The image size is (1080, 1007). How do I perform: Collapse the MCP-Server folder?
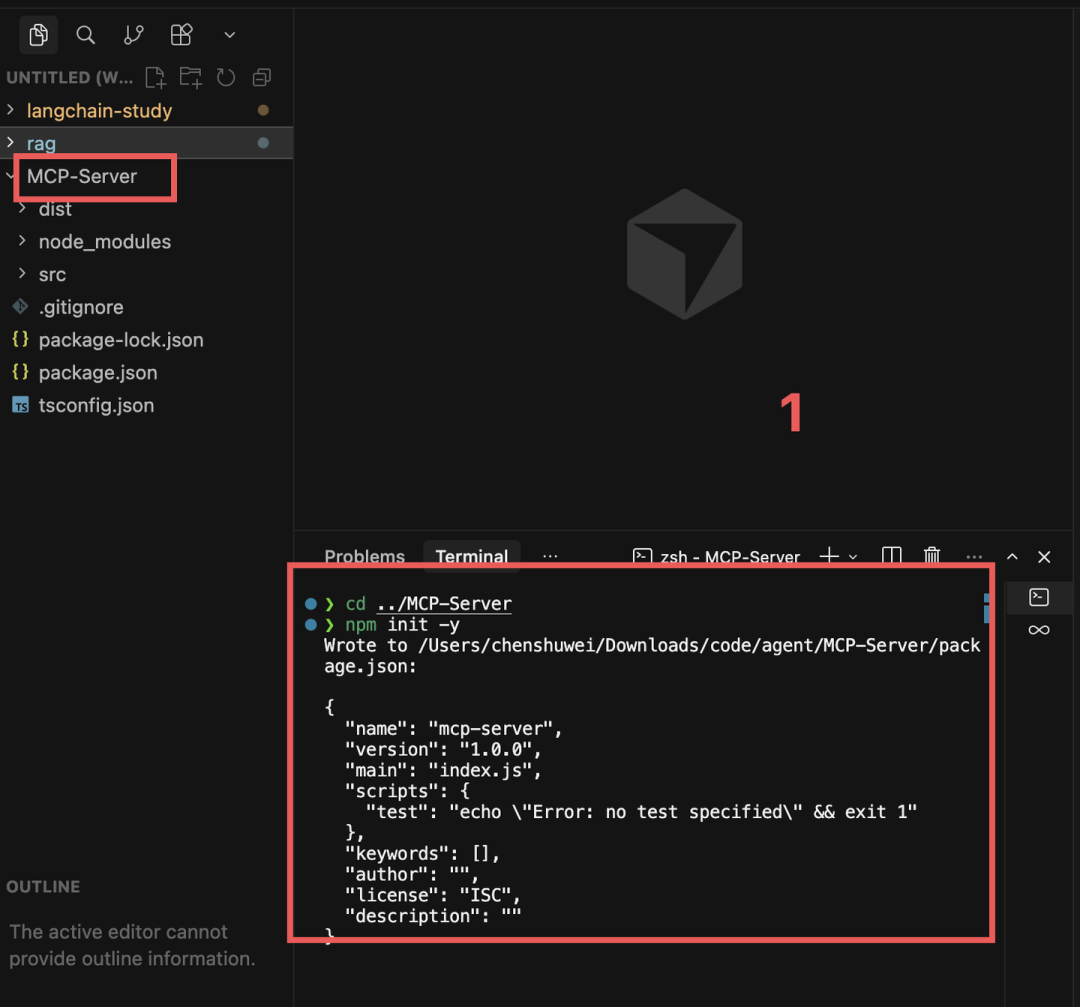tap(10, 176)
